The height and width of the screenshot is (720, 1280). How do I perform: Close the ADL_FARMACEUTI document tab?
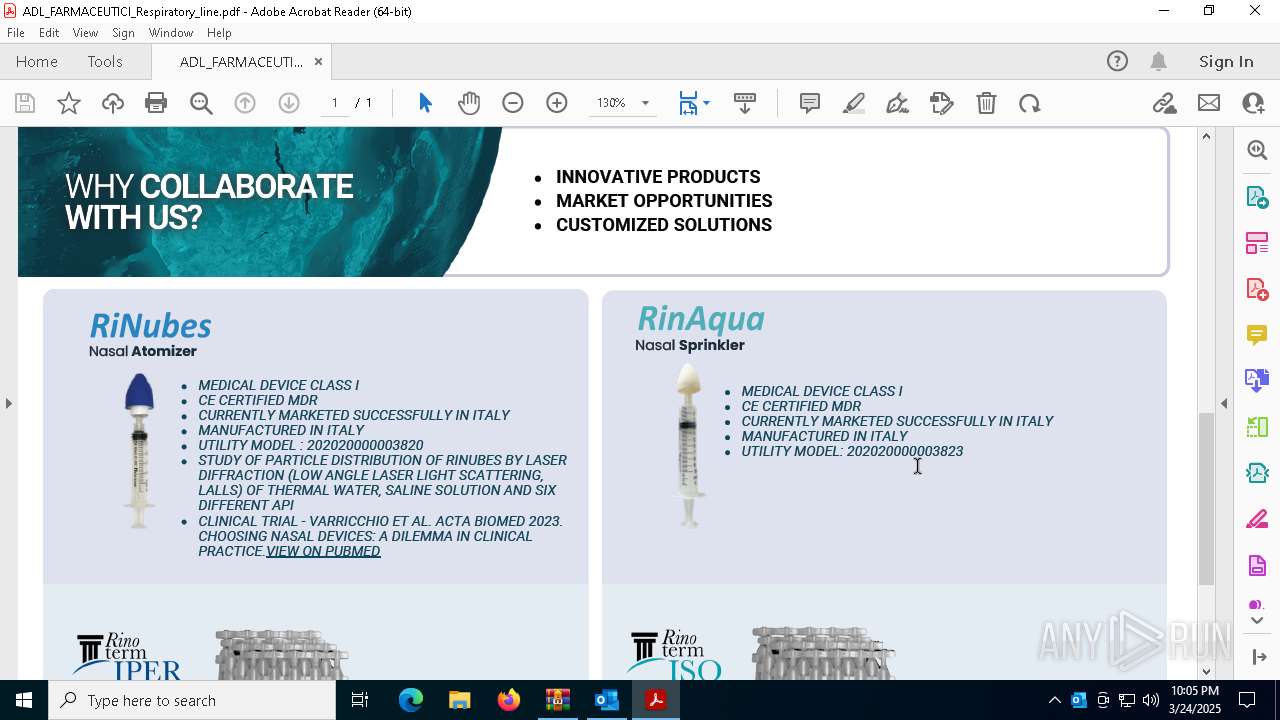pyautogui.click(x=318, y=61)
